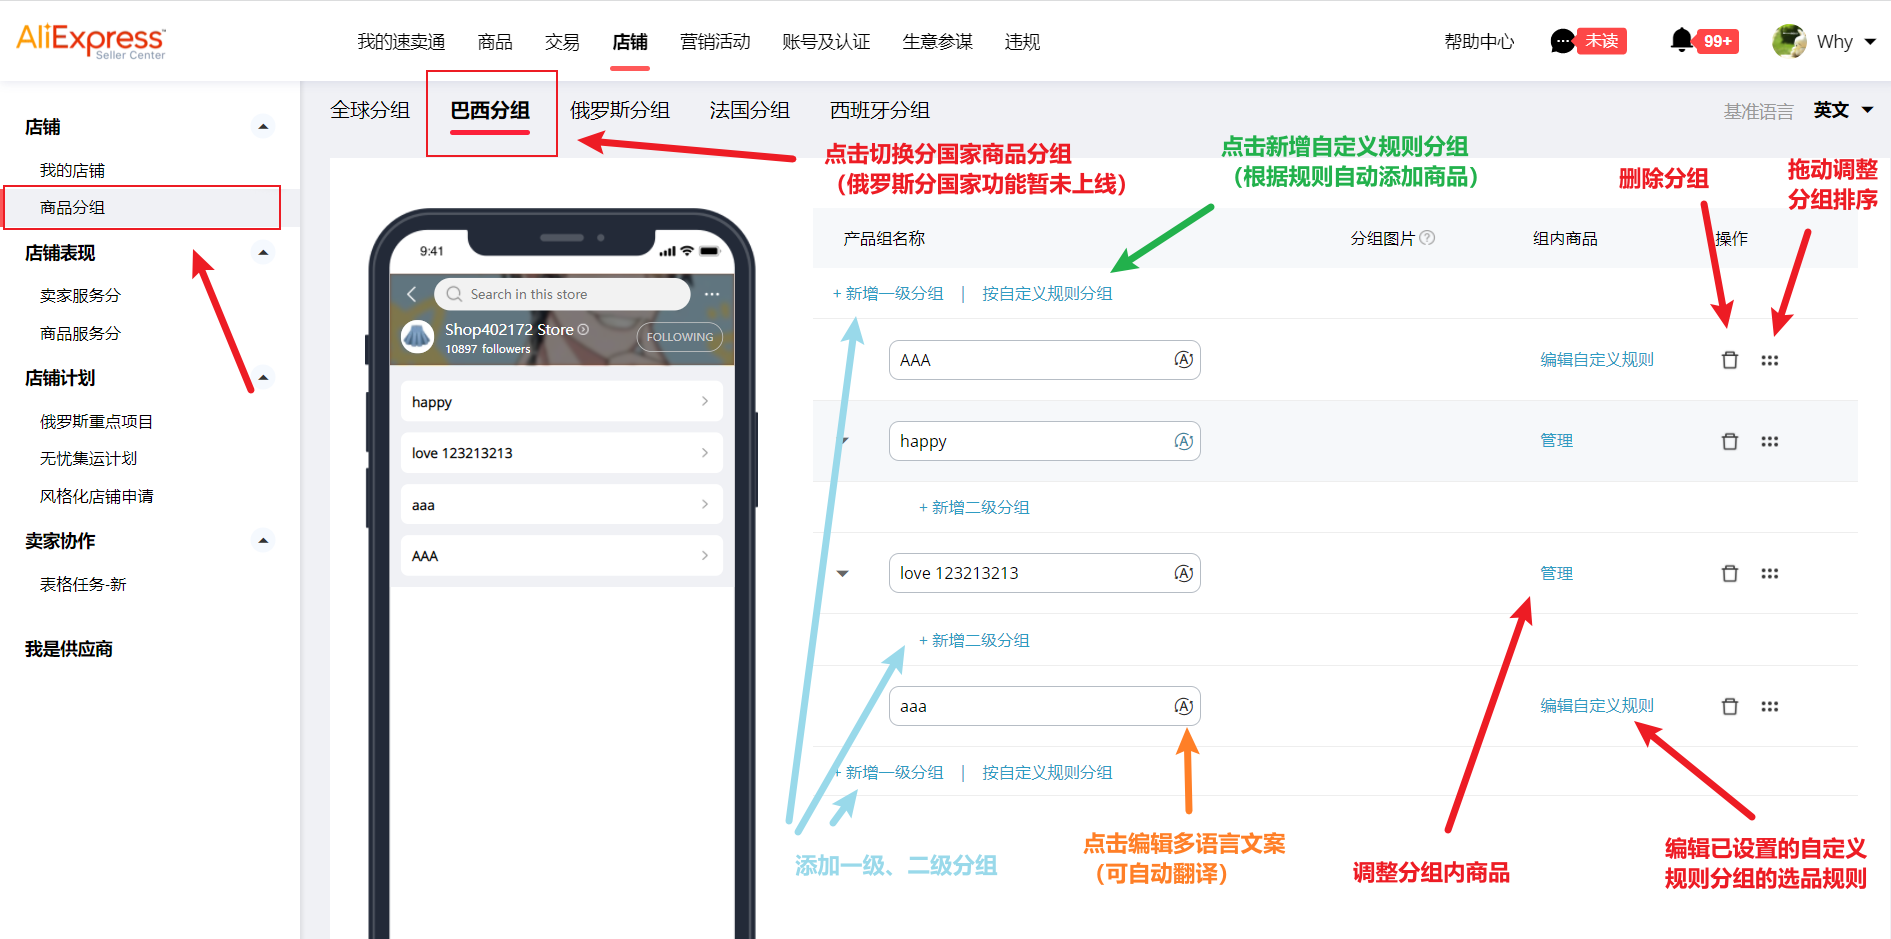1891x939 pixels.
Task: Open the 违规 top menu
Action: coord(1022,42)
